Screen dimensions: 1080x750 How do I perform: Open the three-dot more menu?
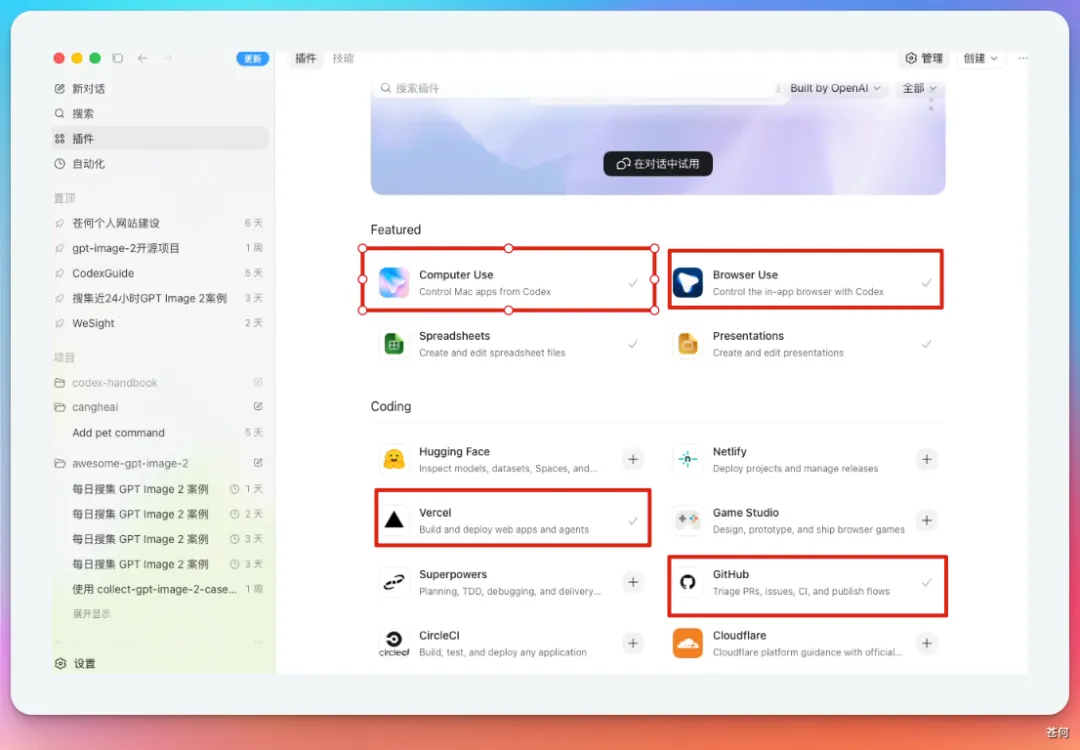(x=1024, y=59)
